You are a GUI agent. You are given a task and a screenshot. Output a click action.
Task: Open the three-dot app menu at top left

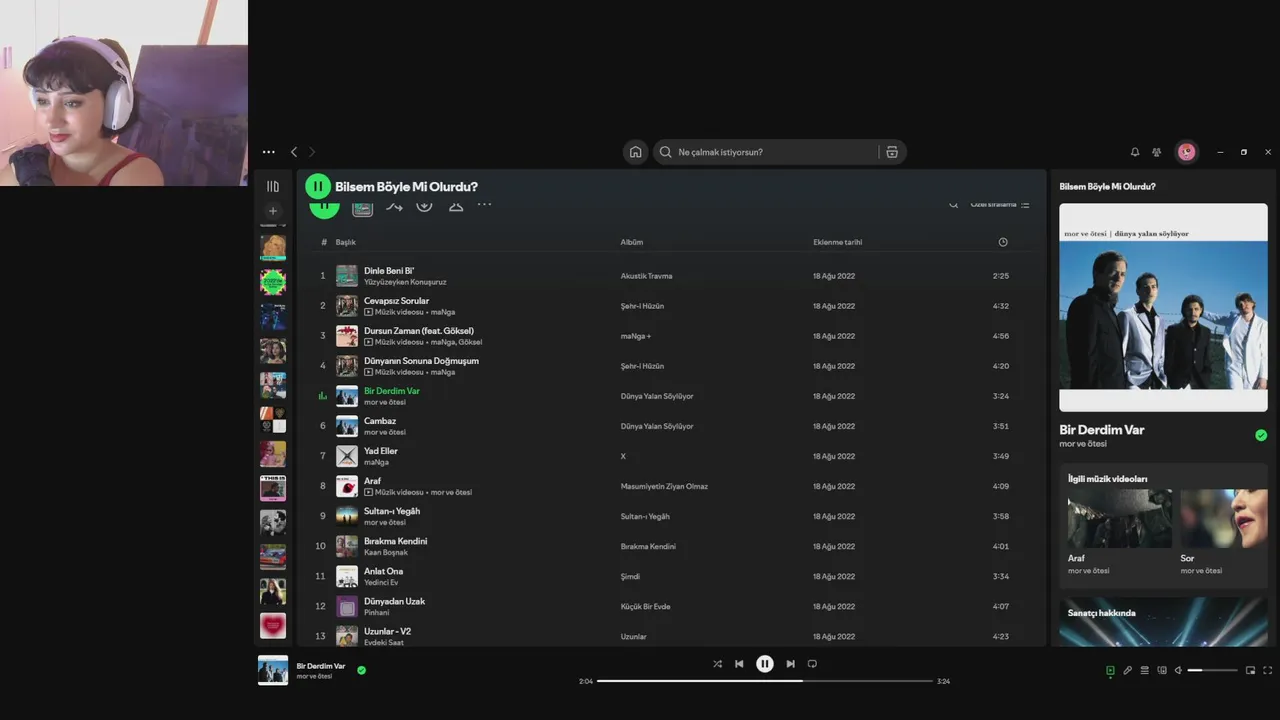click(x=268, y=152)
